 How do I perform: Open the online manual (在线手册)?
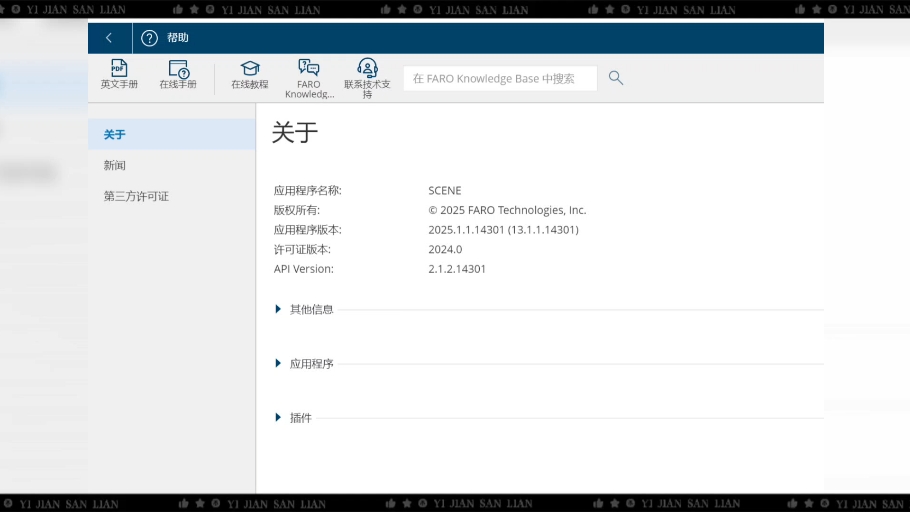click(178, 74)
